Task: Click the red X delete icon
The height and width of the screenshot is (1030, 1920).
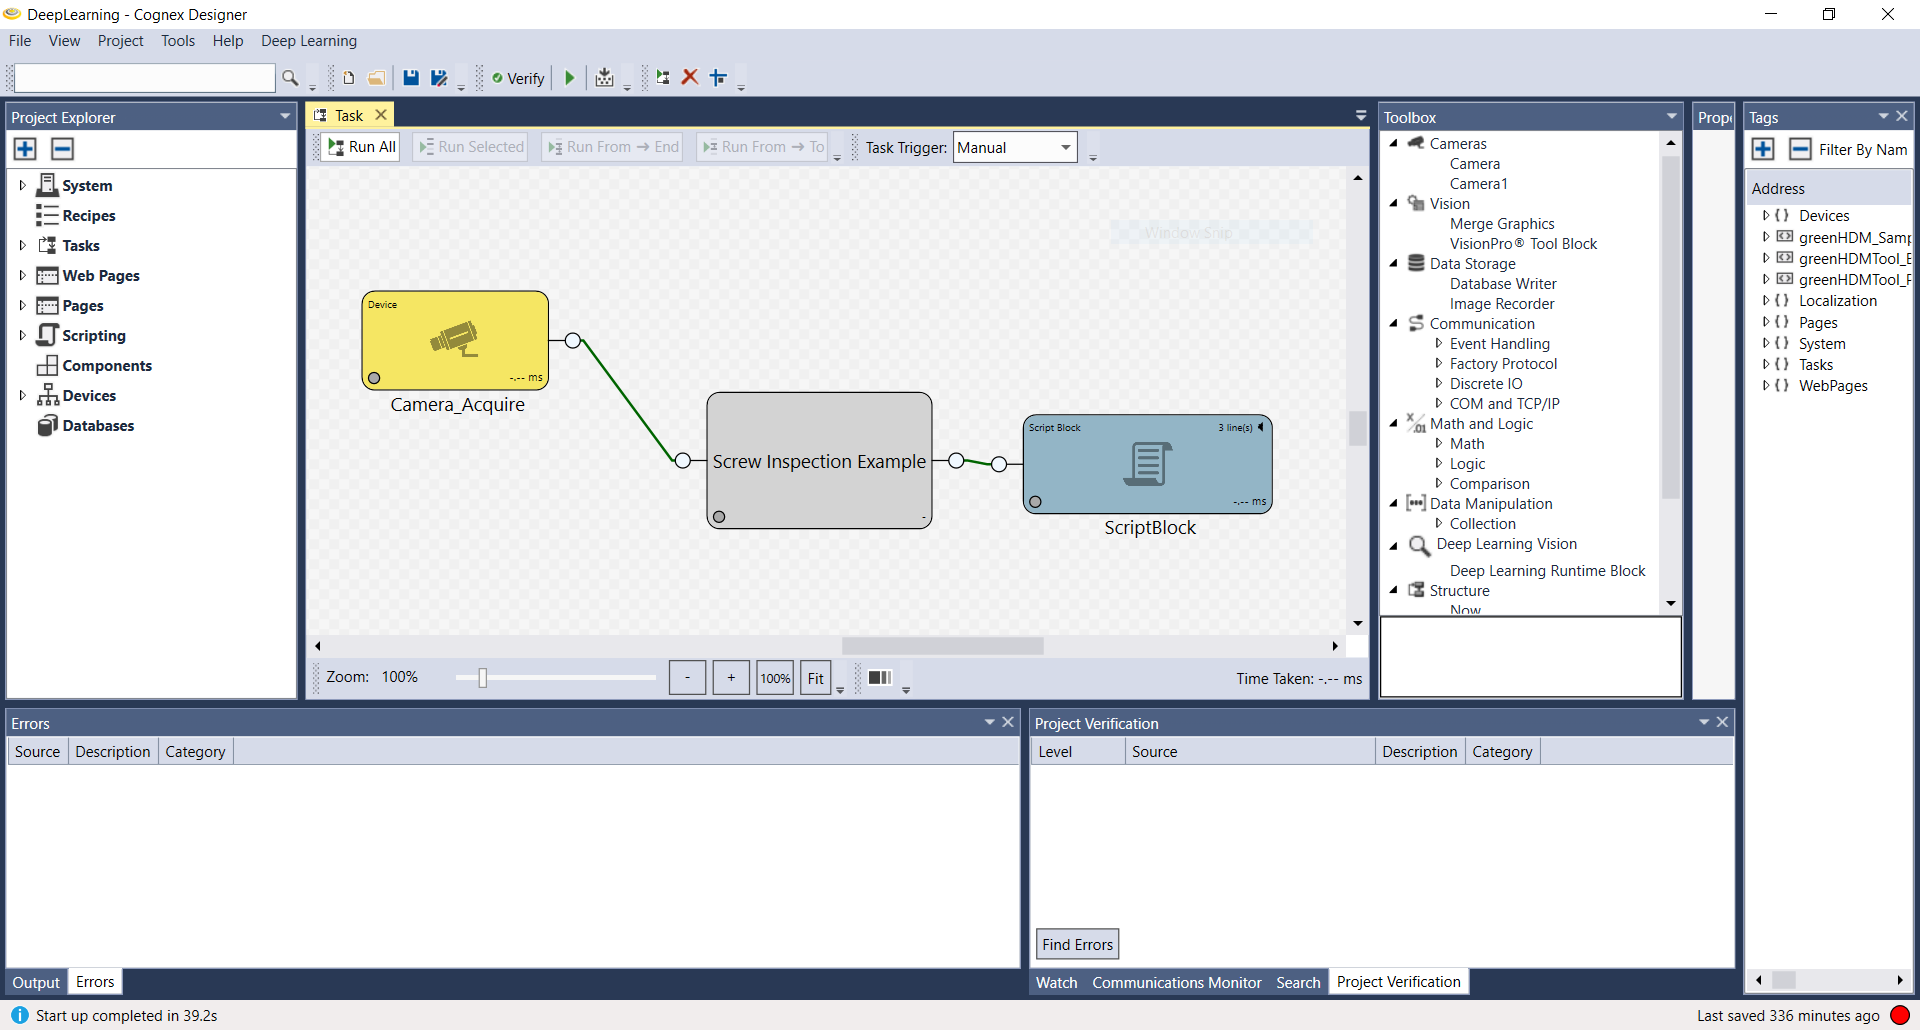Action: [x=690, y=78]
